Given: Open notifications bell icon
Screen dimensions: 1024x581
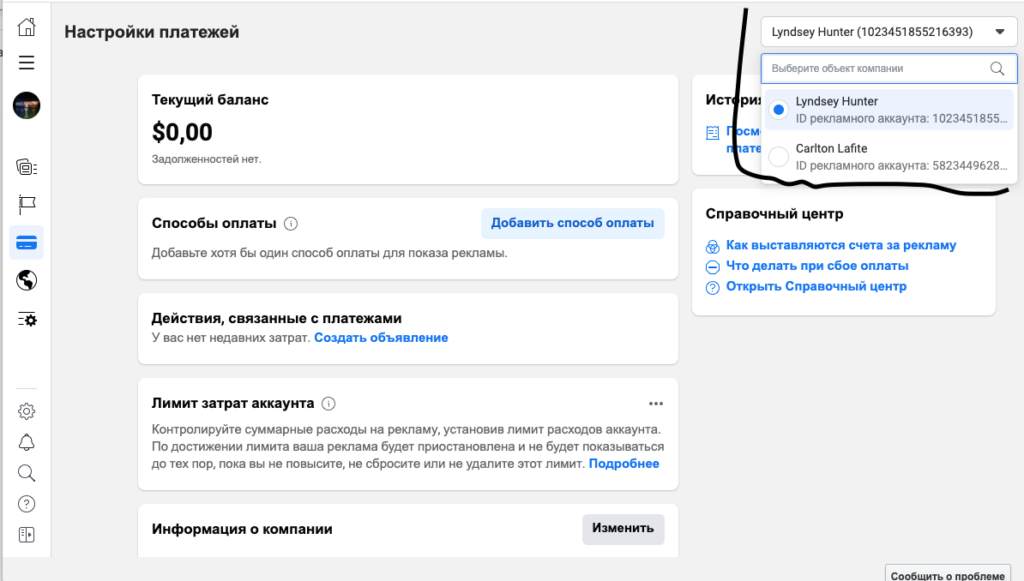Looking at the screenshot, I should coord(26,443).
